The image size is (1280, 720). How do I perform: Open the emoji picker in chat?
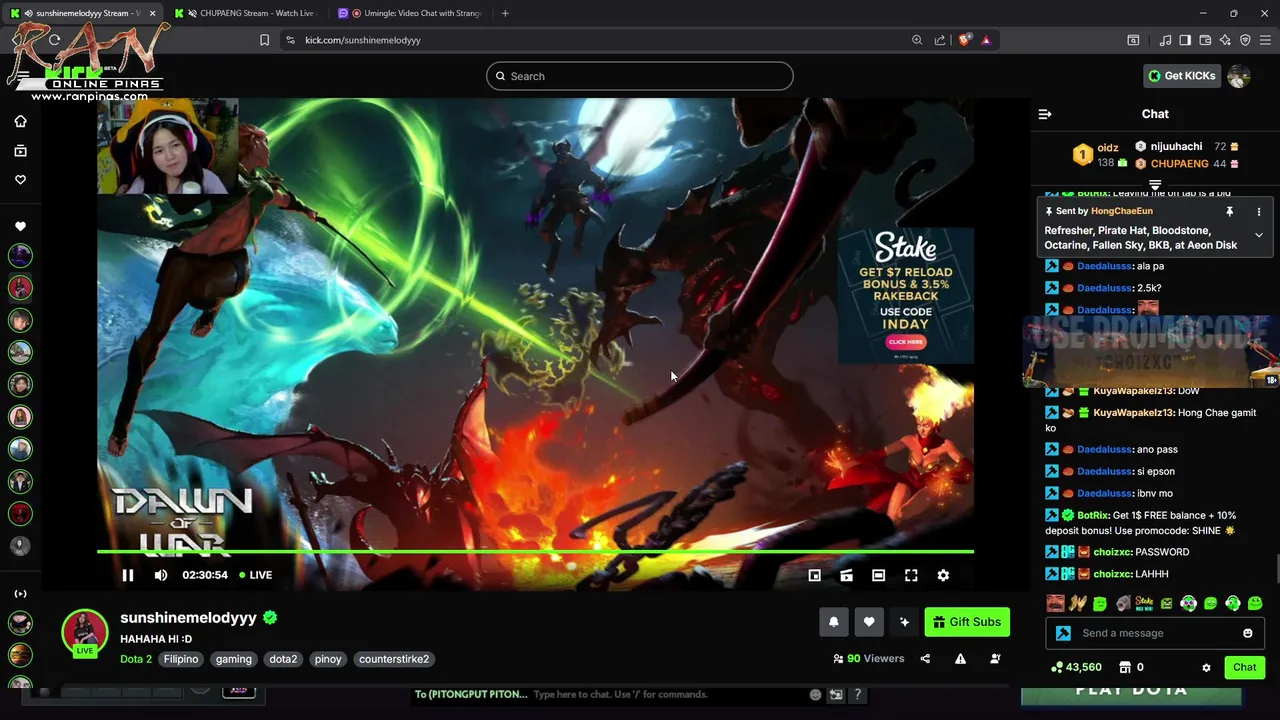[x=1247, y=633]
